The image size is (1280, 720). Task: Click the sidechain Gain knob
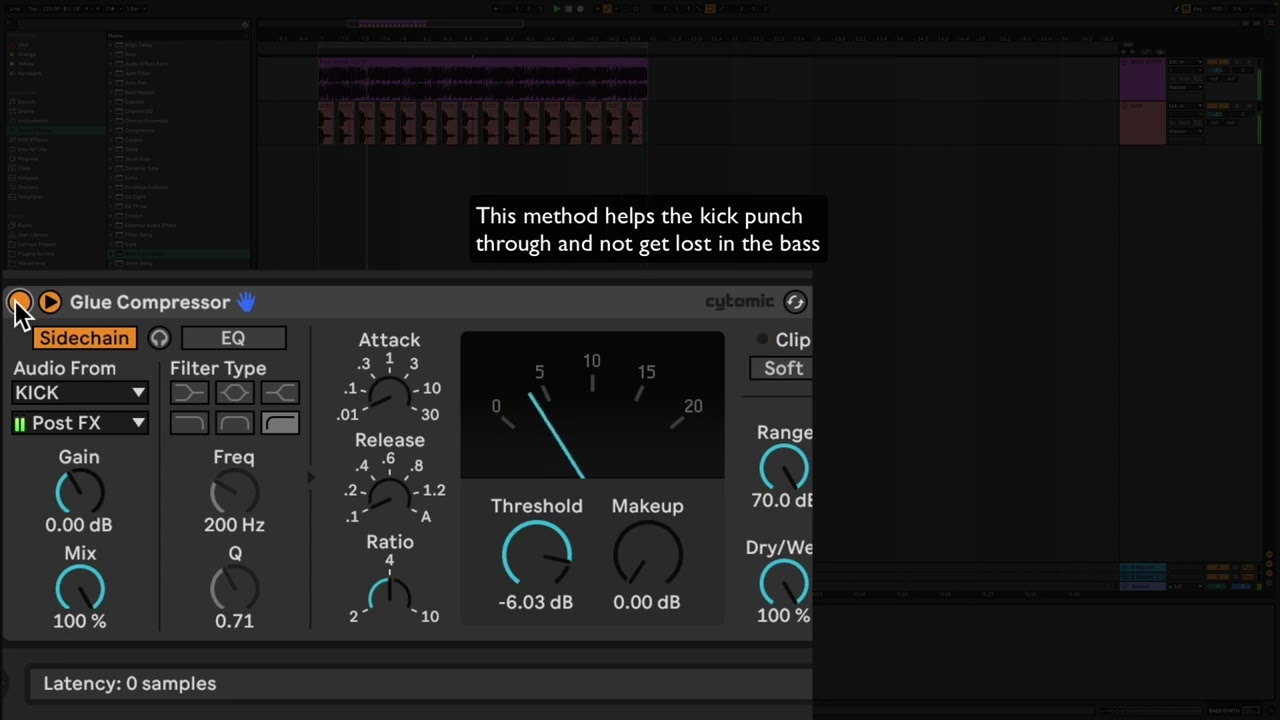pyautogui.click(x=79, y=492)
